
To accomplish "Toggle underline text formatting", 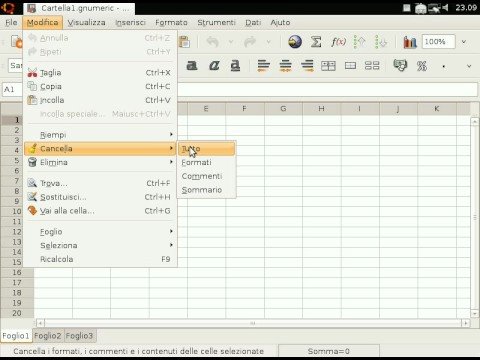I will tap(235, 66).
